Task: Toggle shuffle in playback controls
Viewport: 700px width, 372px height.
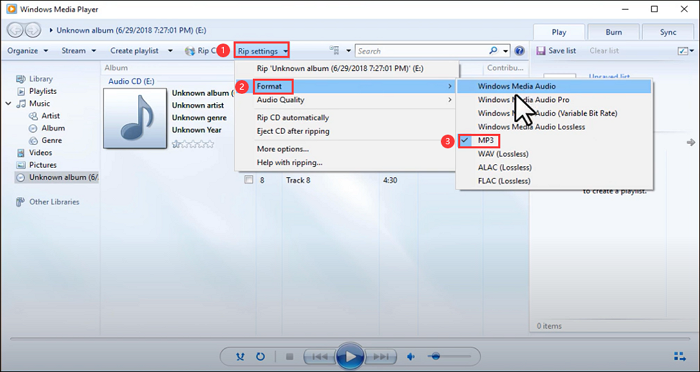Action: (241, 357)
